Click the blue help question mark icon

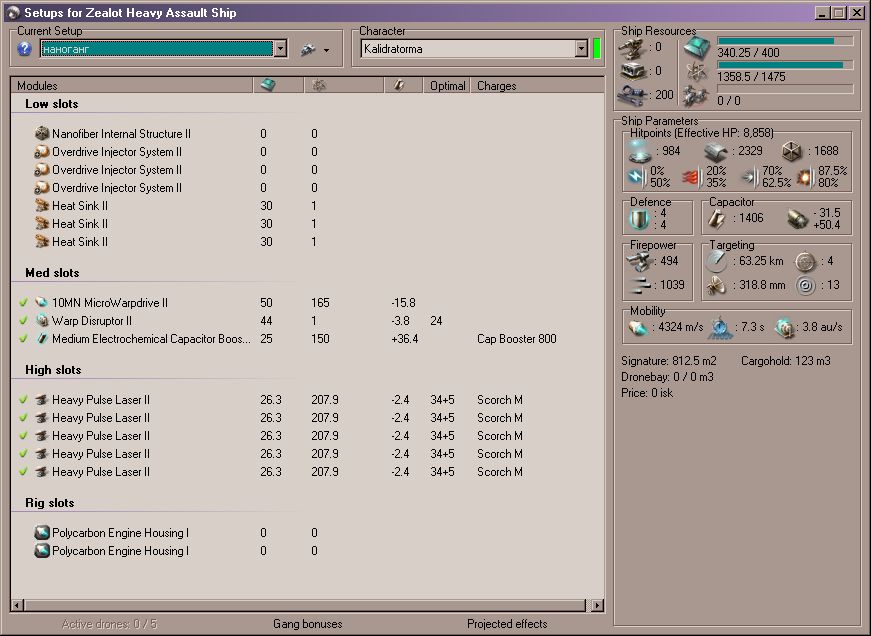pyautogui.click(x=25, y=49)
